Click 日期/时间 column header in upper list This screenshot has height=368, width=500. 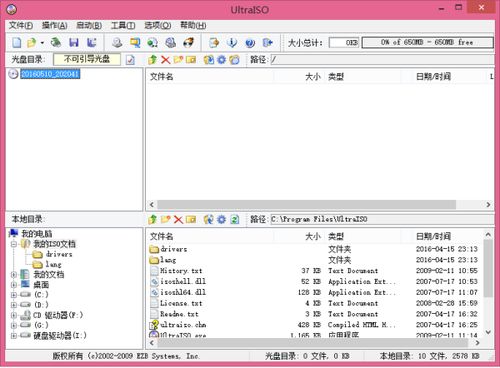coord(433,77)
